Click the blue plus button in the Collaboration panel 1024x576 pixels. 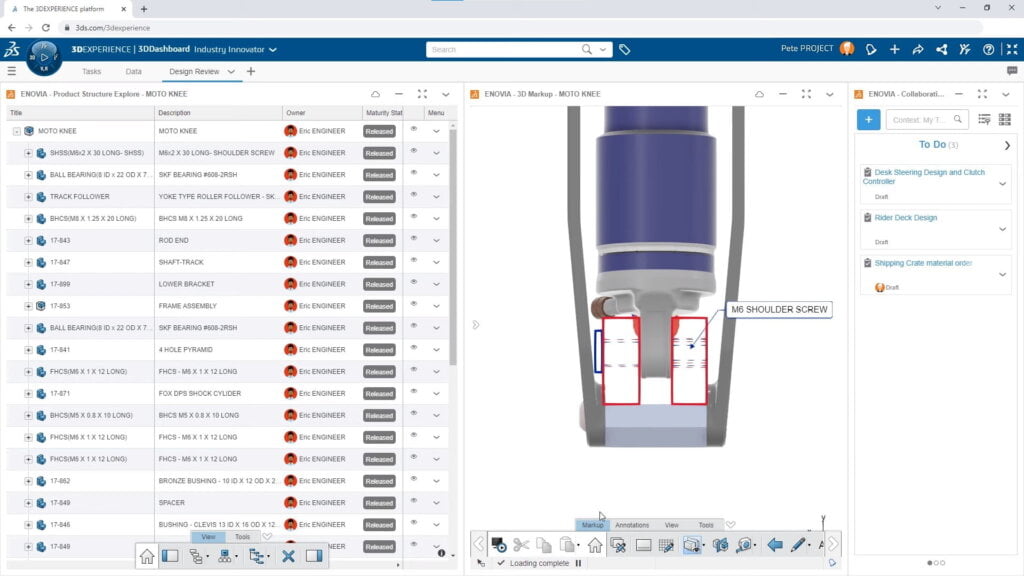pos(867,119)
